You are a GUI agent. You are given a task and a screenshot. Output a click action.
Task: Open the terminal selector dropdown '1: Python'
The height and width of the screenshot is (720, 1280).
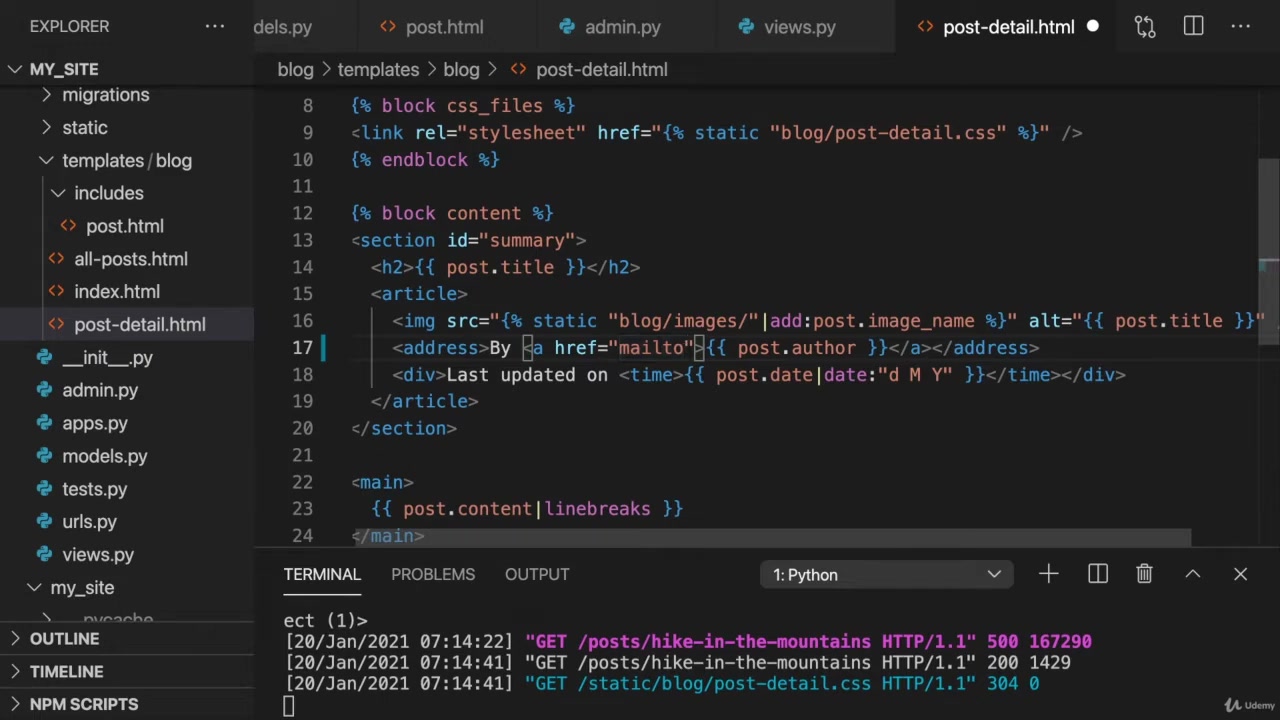[x=886, y=575]
